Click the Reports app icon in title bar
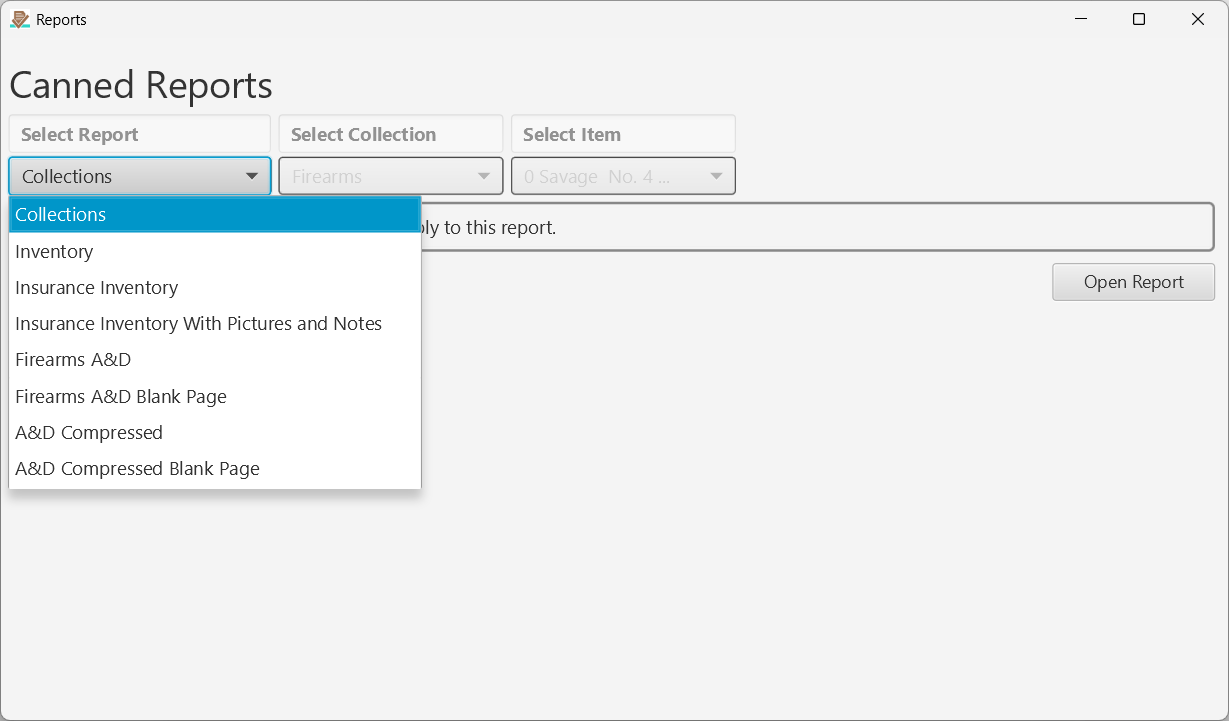The image size is (1229, 721). pos(19,19)
